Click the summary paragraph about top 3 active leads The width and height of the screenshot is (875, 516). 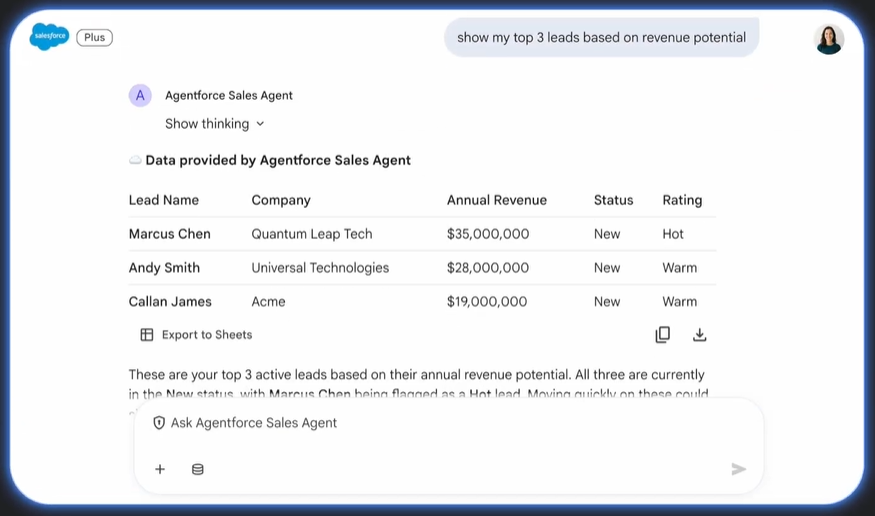pos(419,384)
